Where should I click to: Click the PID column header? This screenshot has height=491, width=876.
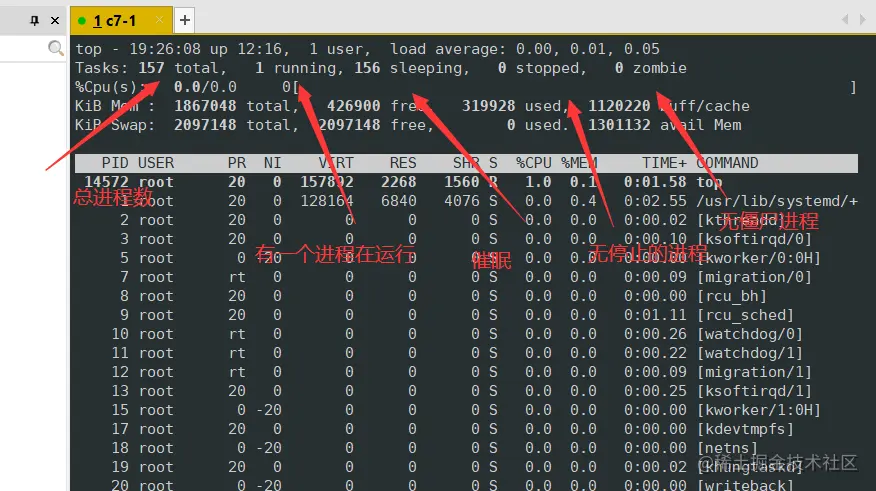[115, 163]
